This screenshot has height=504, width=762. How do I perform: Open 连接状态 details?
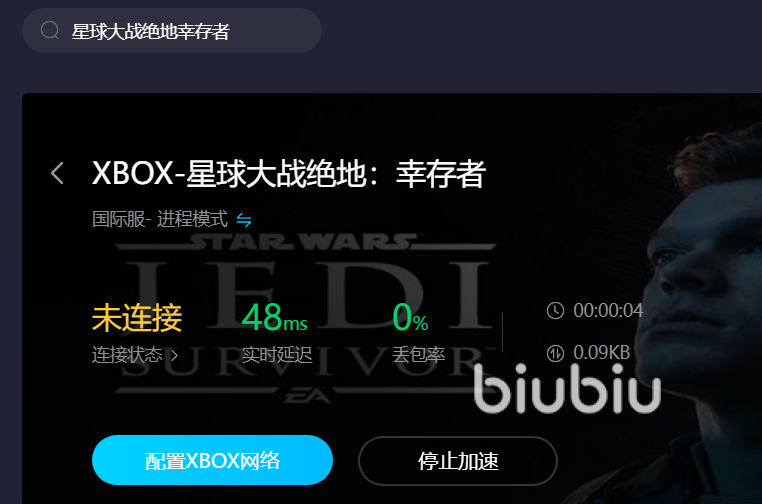(x=127, y=355)
